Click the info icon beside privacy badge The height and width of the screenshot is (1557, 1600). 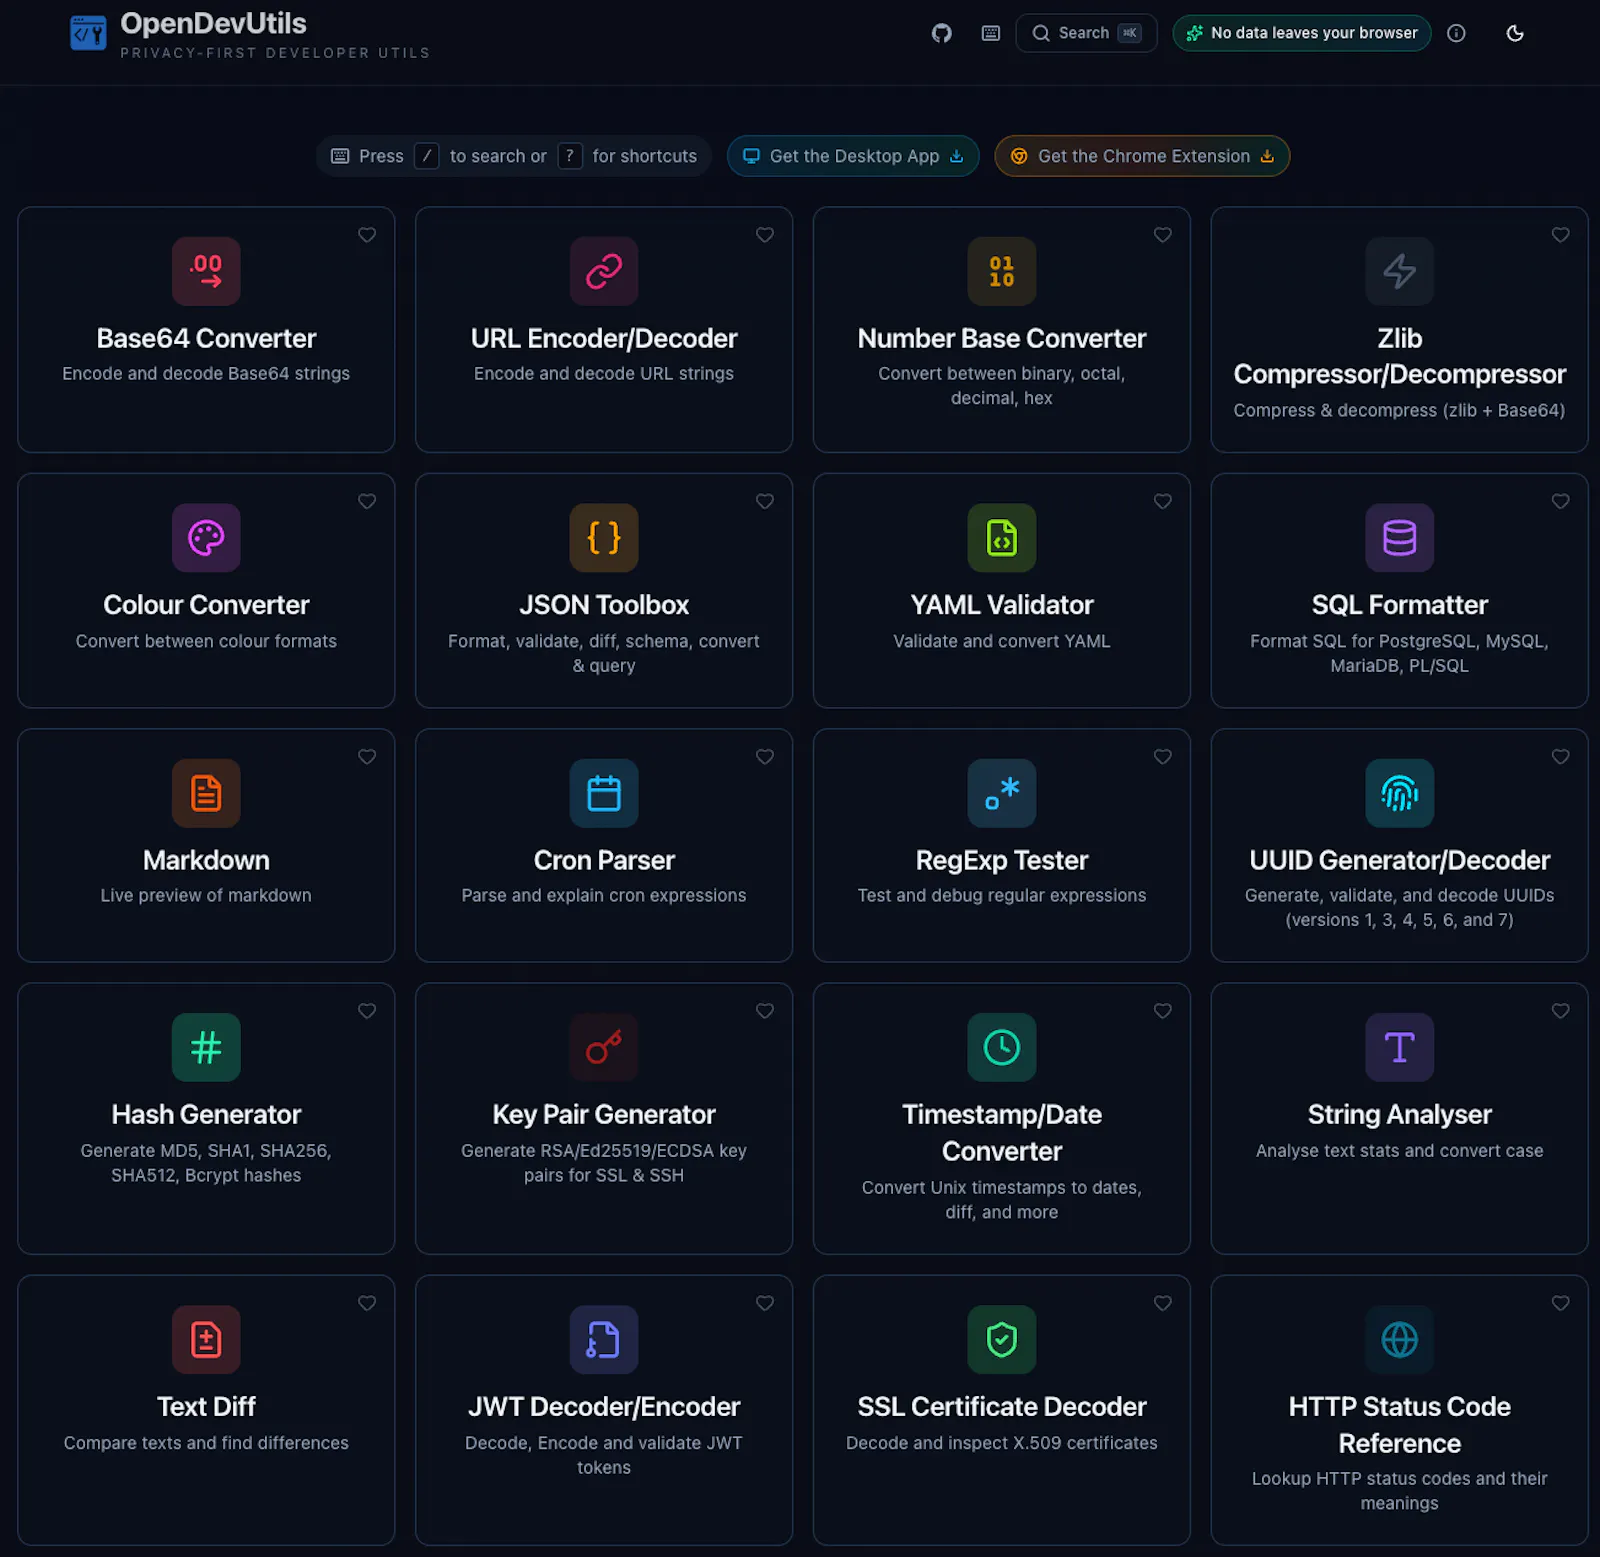1456,33
